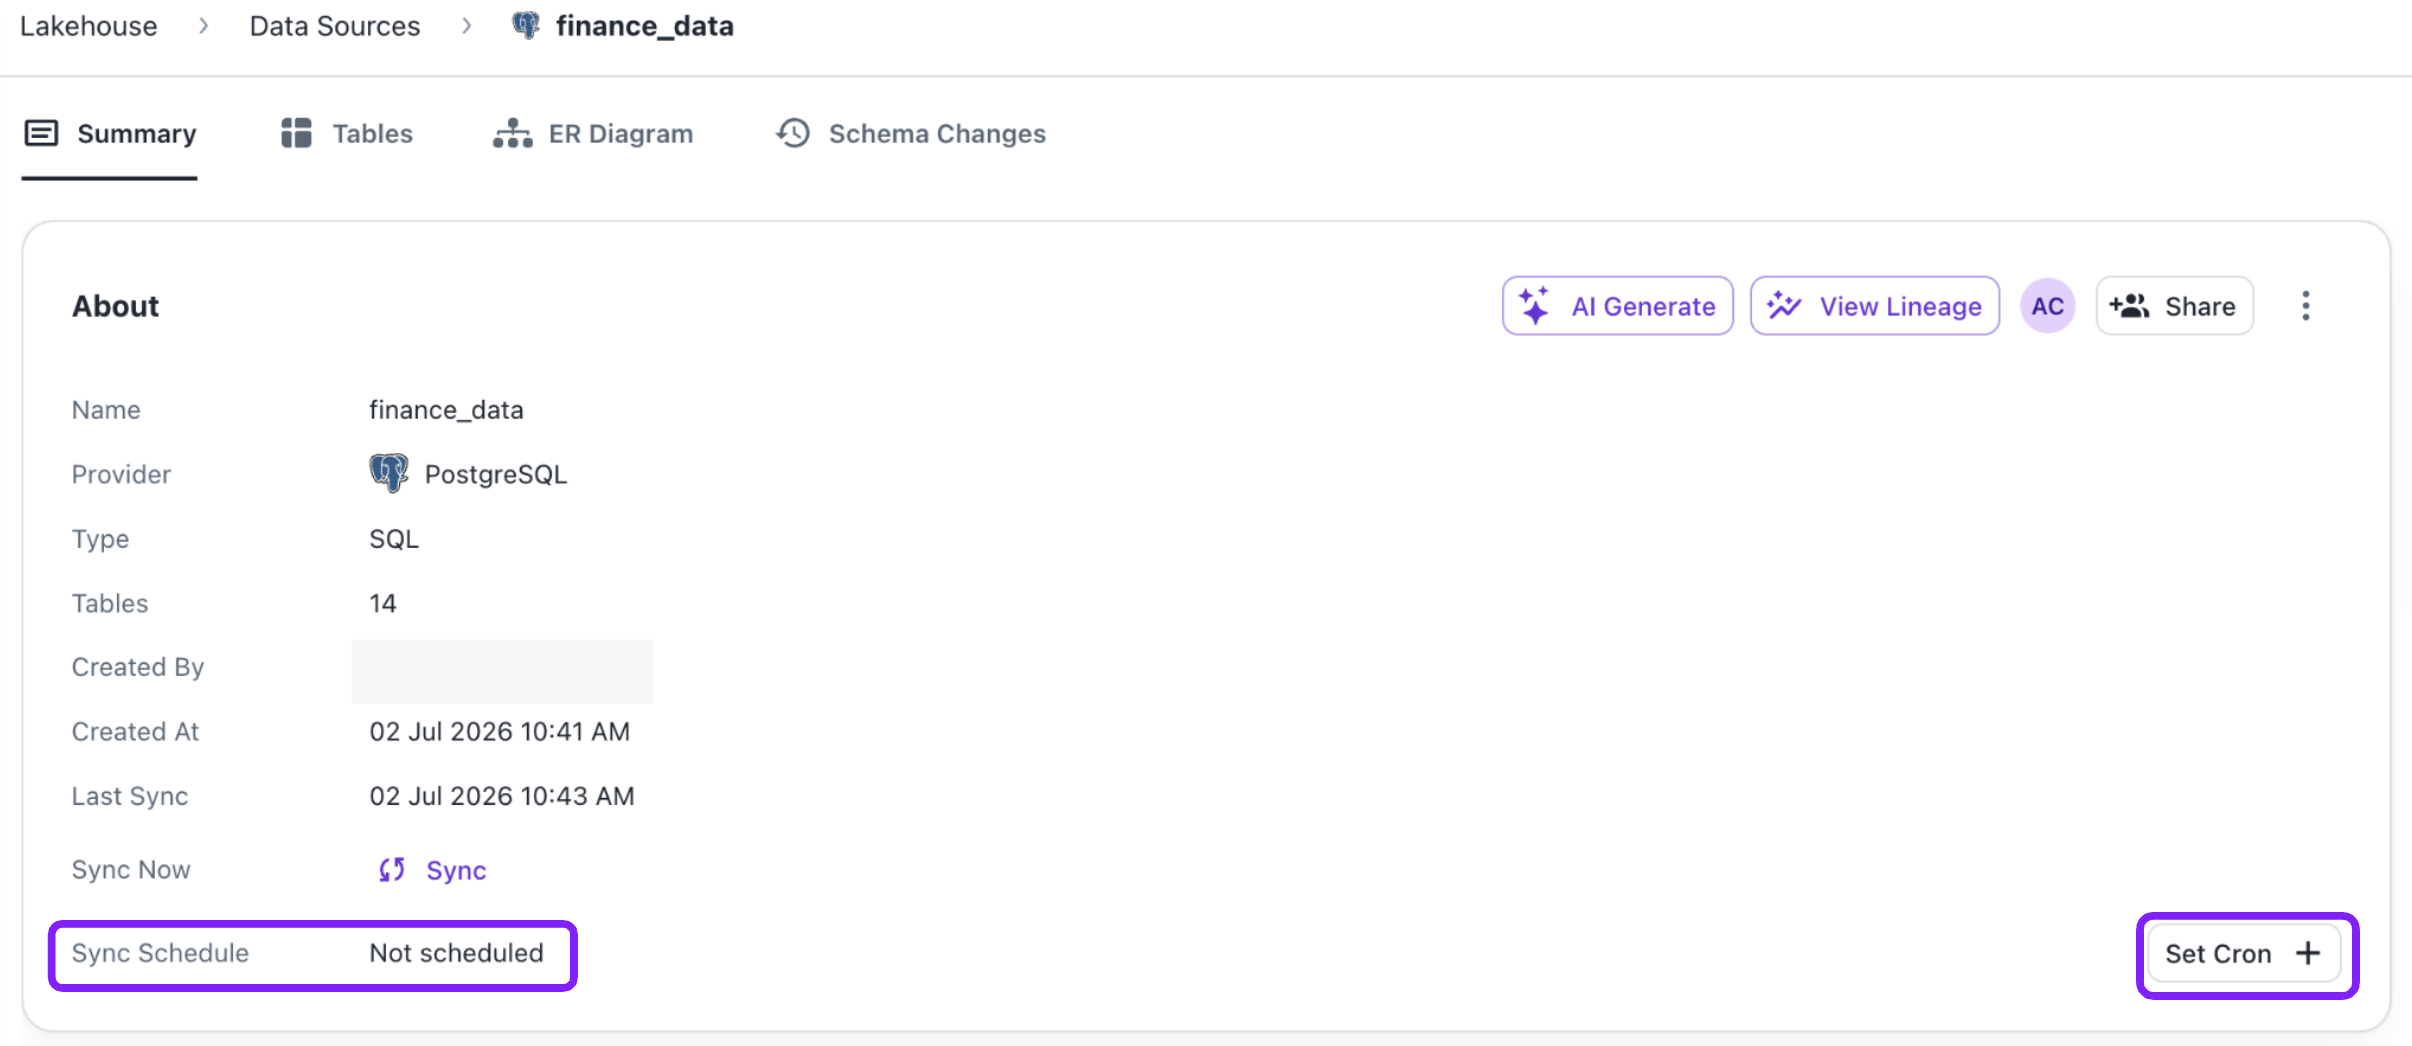Viewport: 2412px width, 1046px height.
Task: Click the Share people icon
Action: click(2129, 306)
